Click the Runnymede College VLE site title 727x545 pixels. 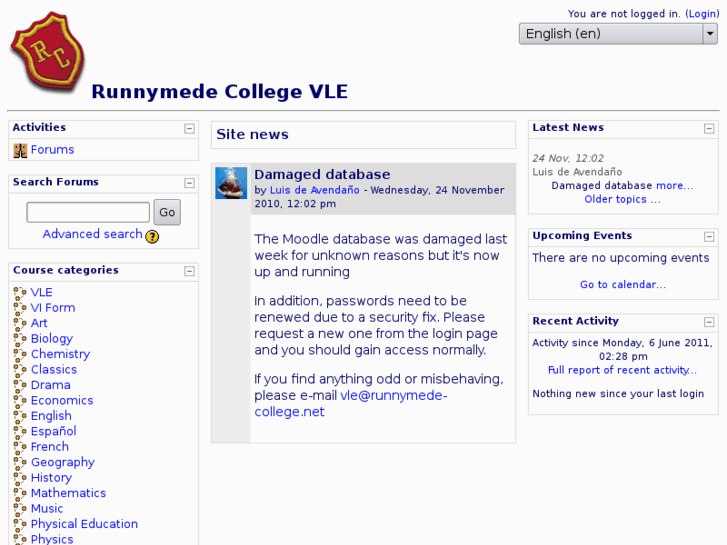[x=219, y=91]
